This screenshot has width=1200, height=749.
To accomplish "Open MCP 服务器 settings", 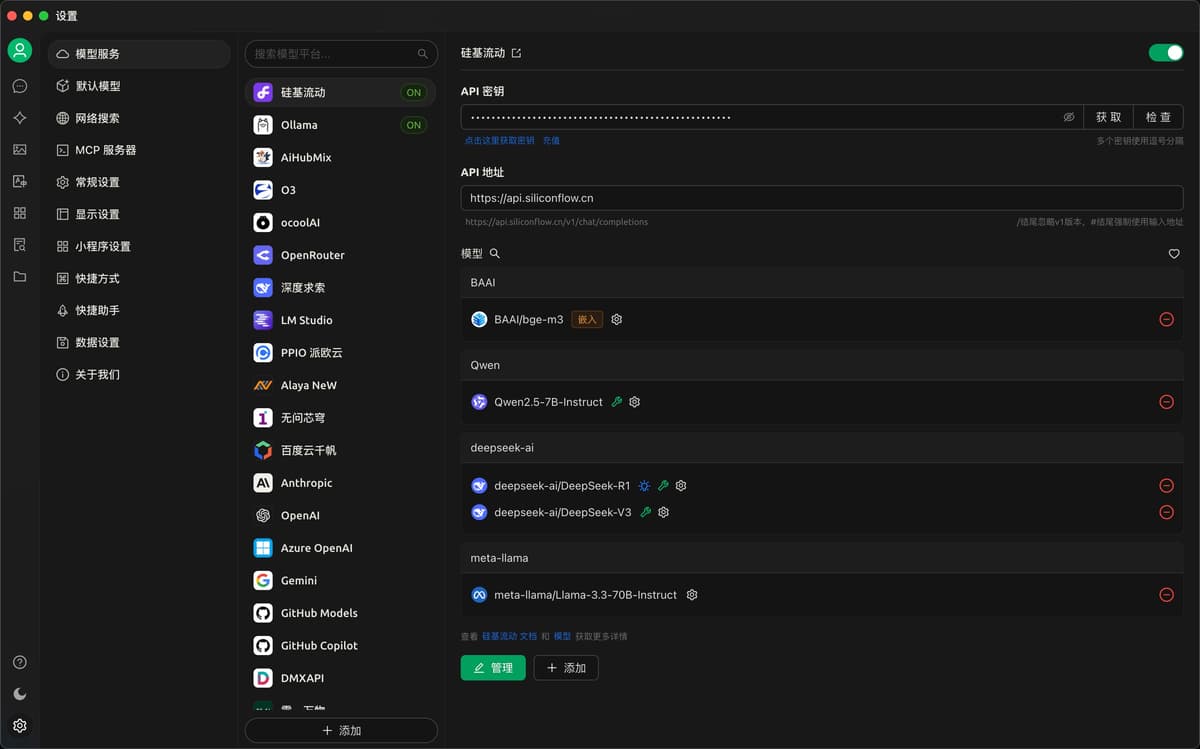I will point(139,150).
